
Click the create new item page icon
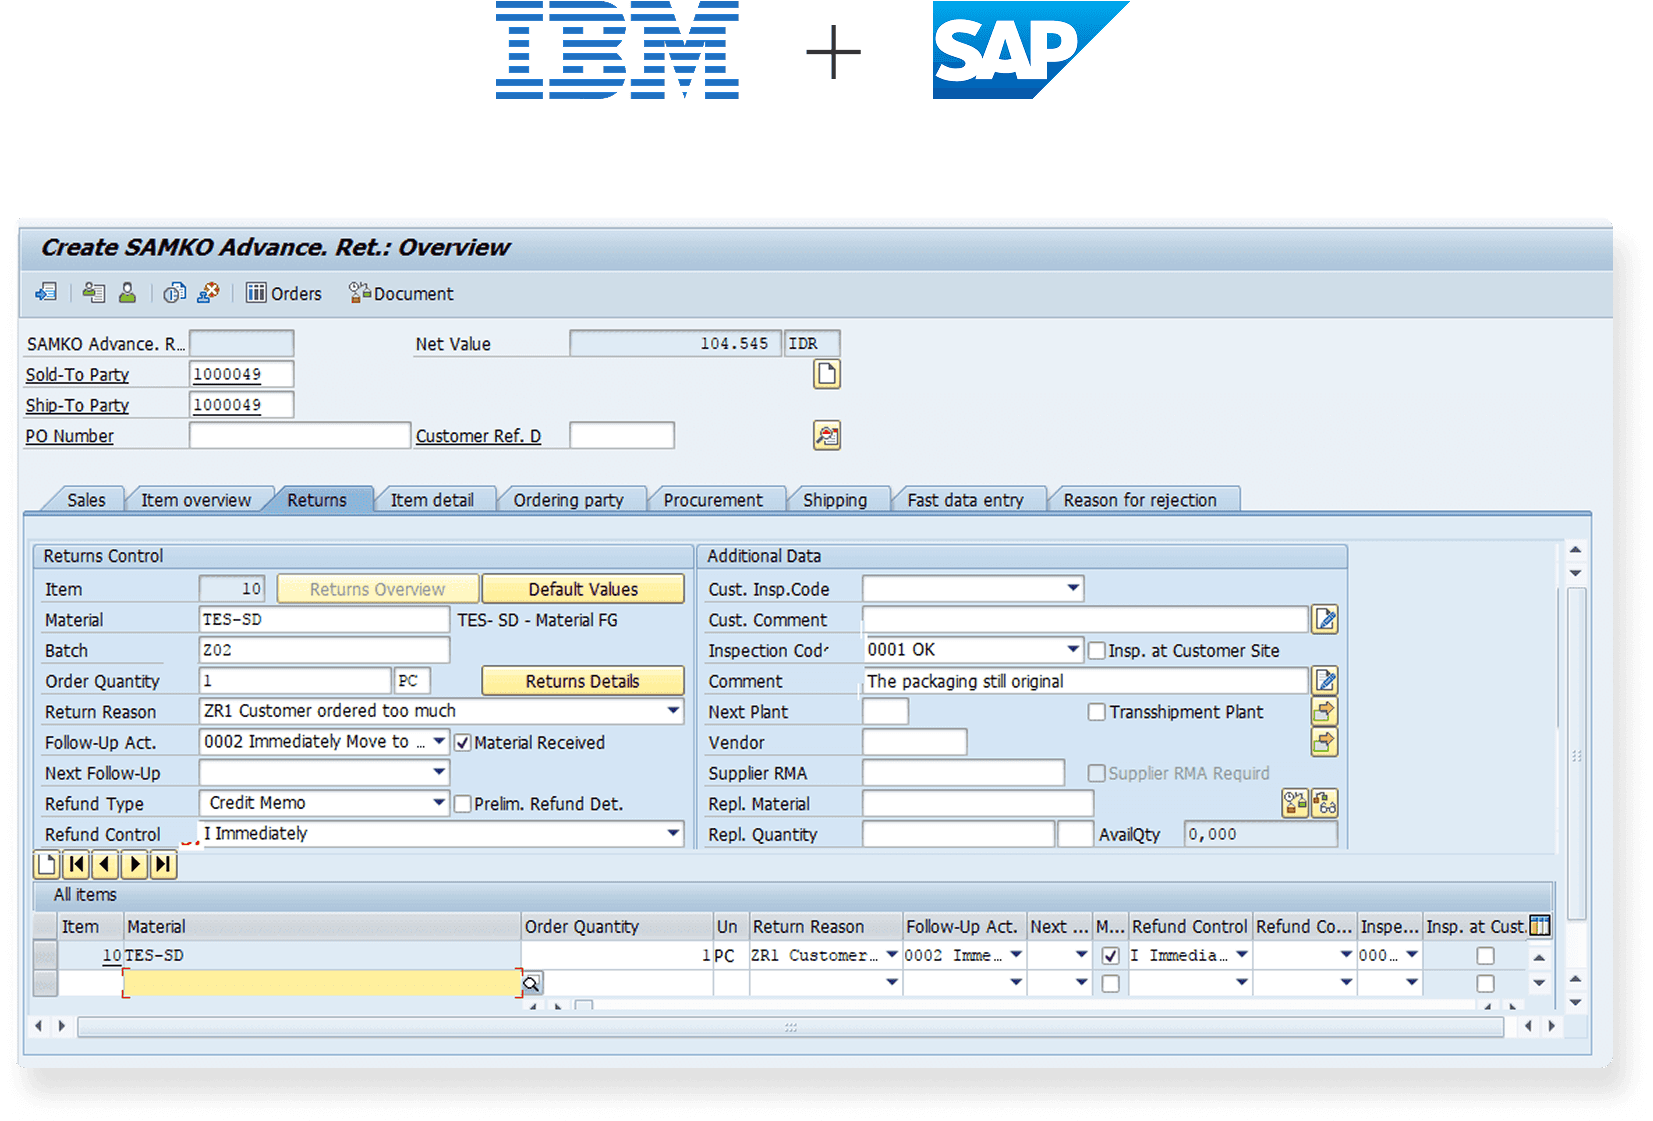click(x=47, y=864)
